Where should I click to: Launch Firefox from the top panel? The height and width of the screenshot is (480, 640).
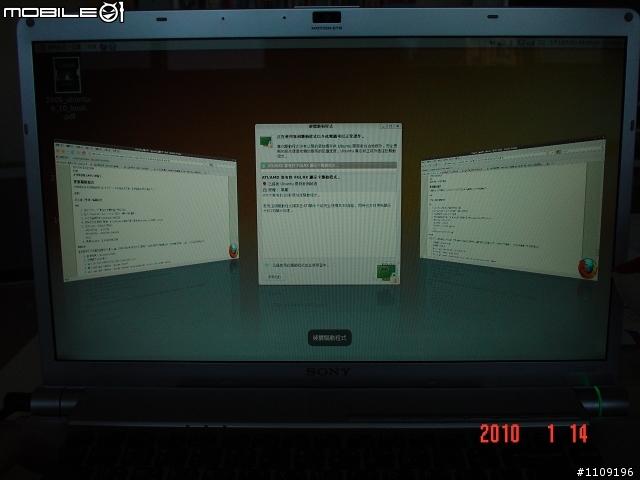tap(106, 47)
